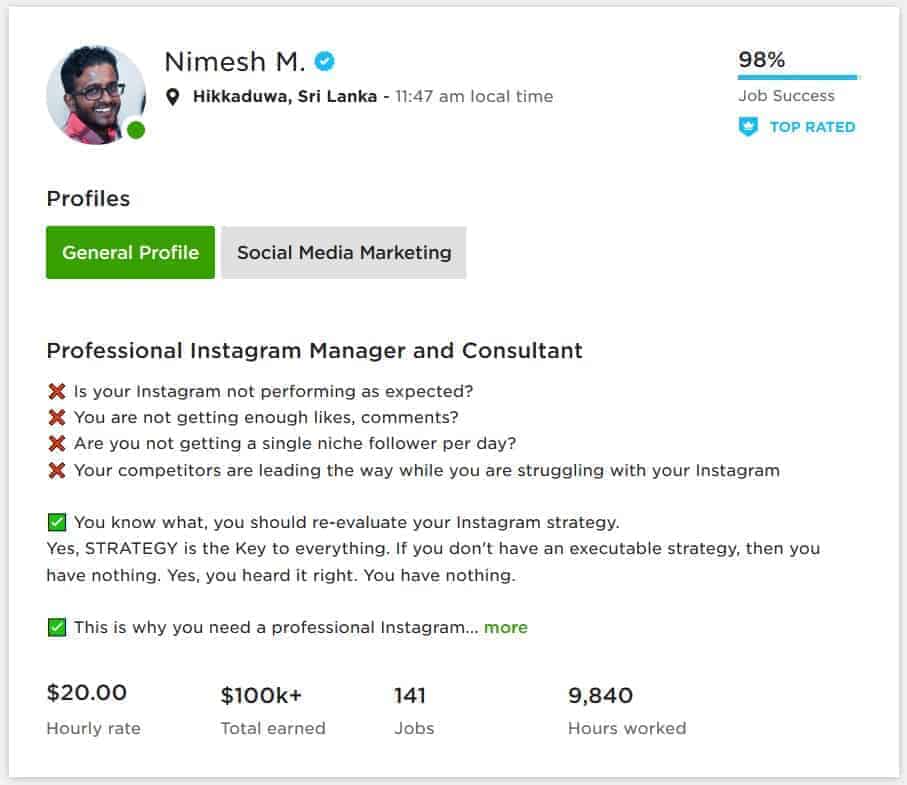Click the Top Rated crown badge icon

748,127
